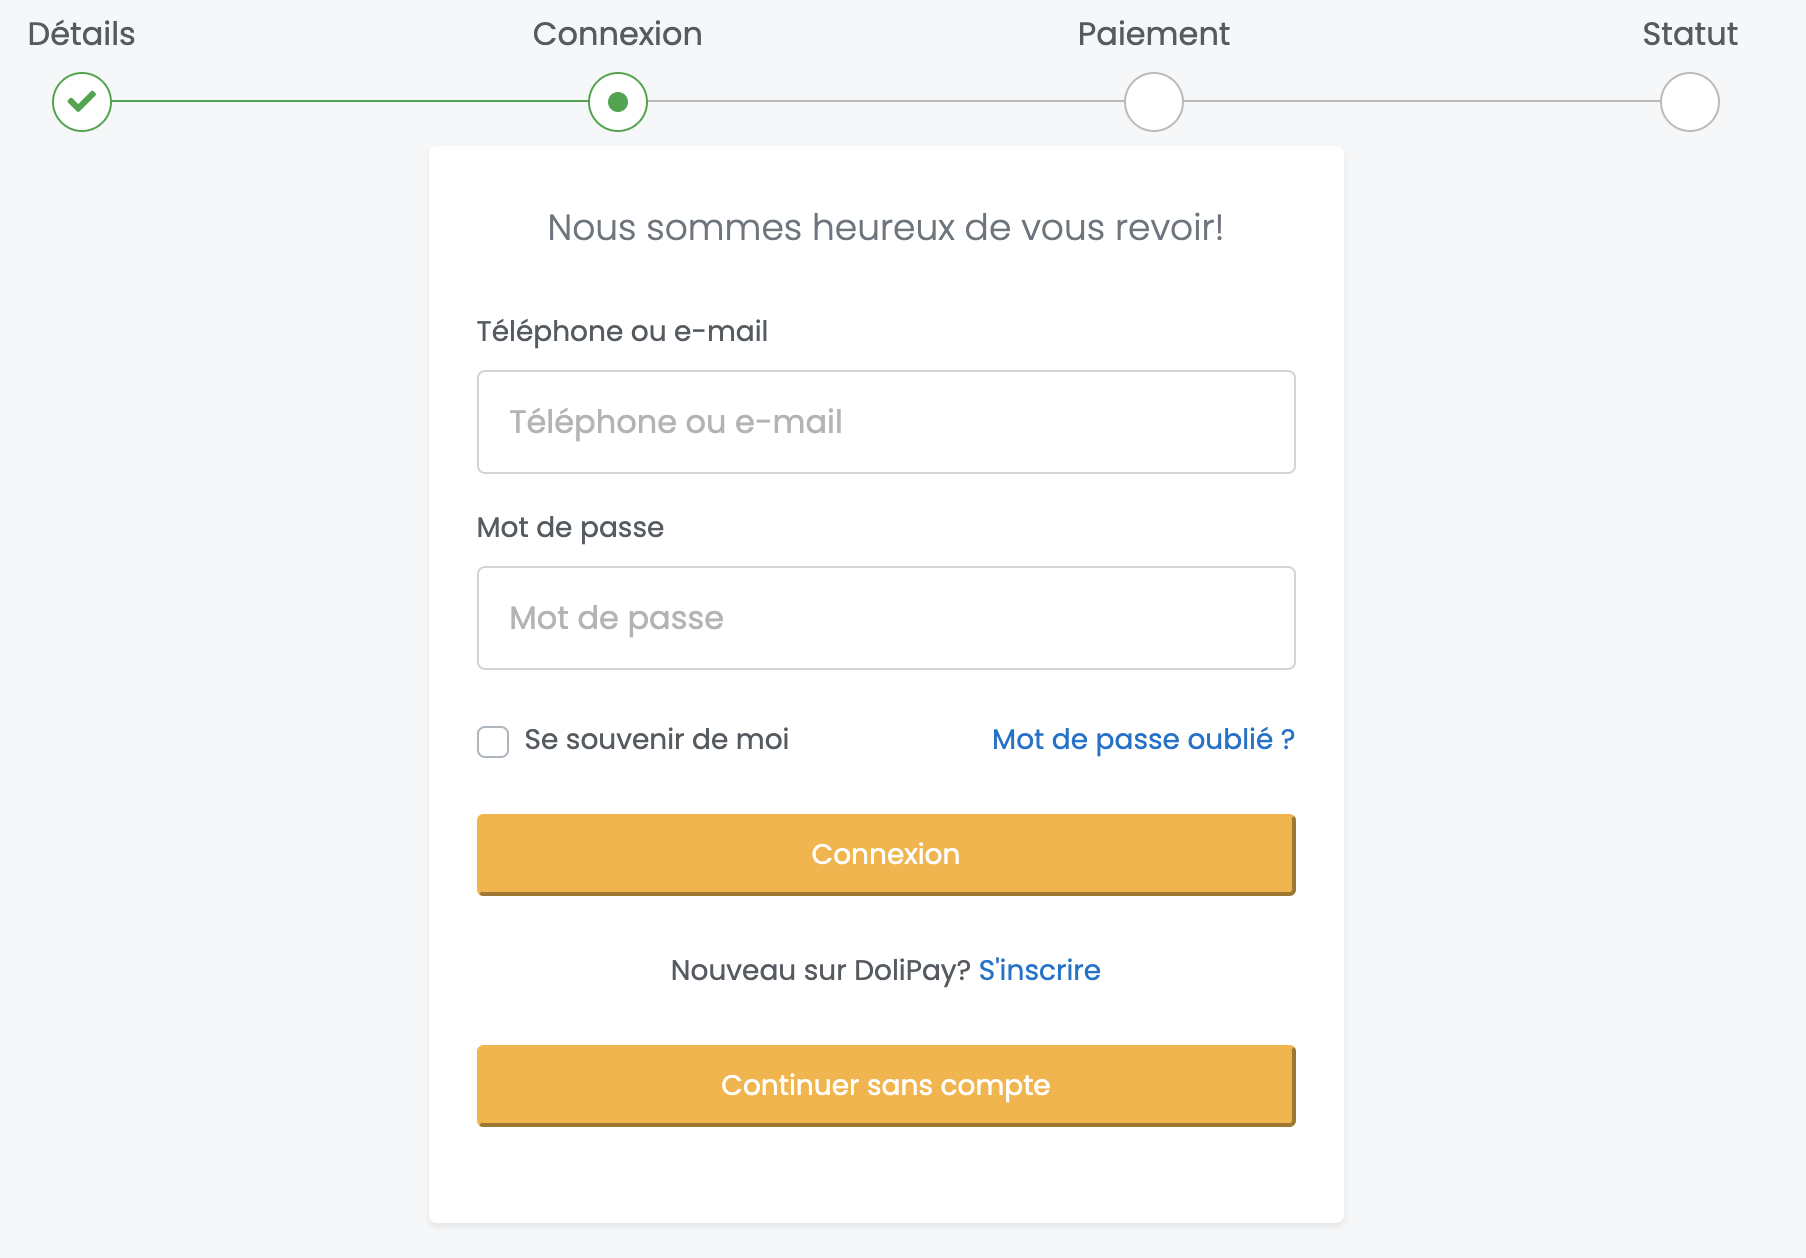This screenshot has height=1258, width=1806.
Task: Click the empty Paiement step circle
Action: [x=1154, y=102]
